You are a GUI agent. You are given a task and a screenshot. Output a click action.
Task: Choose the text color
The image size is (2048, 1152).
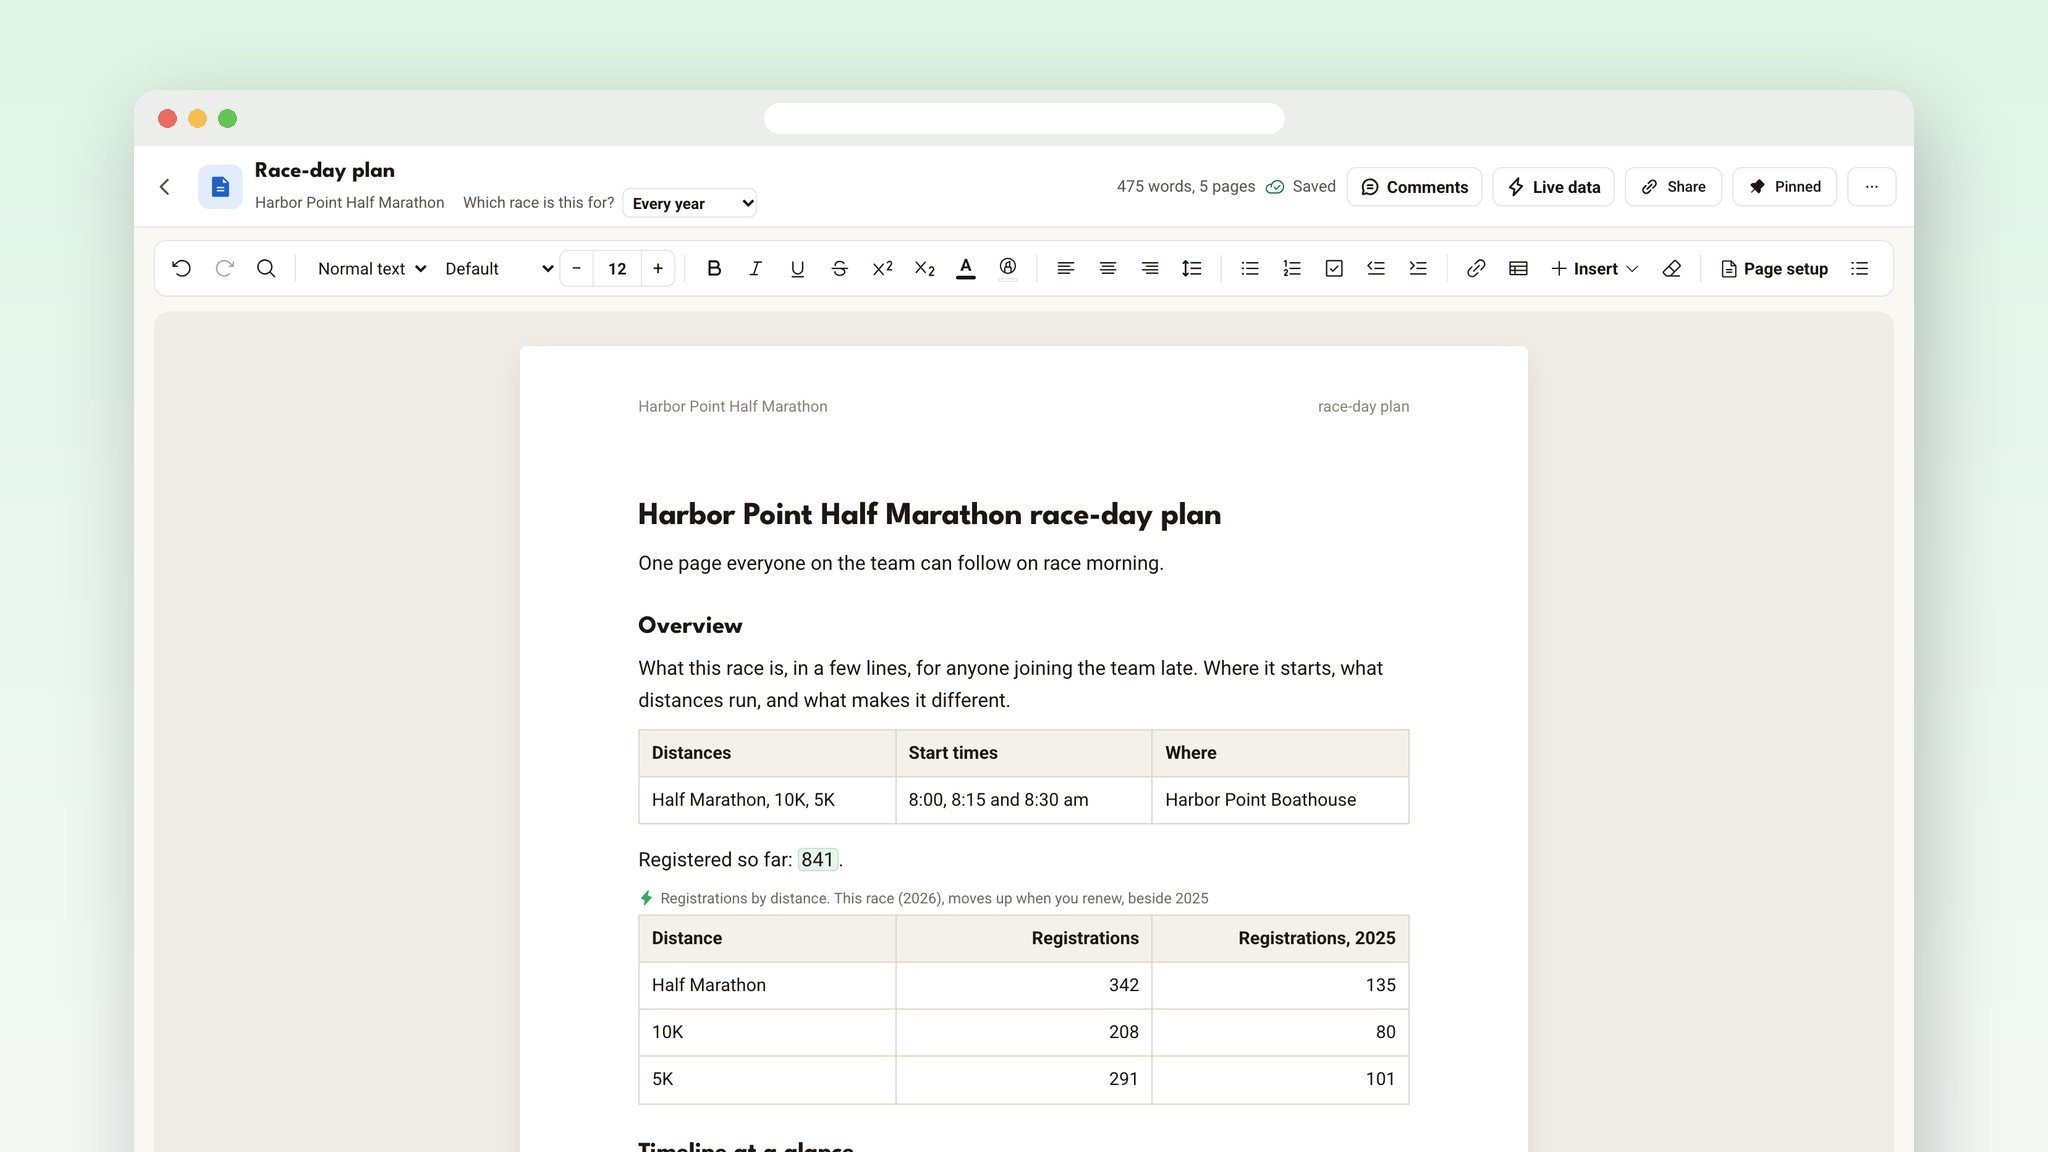point(965,268)
